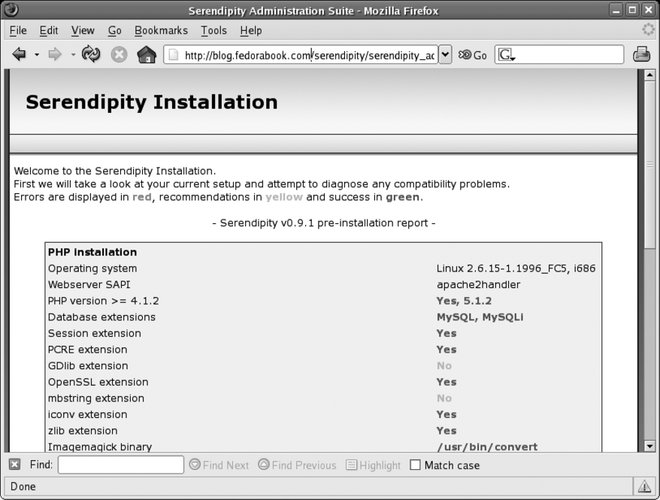Enable the Match case checkbox
This screenshot has width=660, height=500.
[x=415, y=465]
